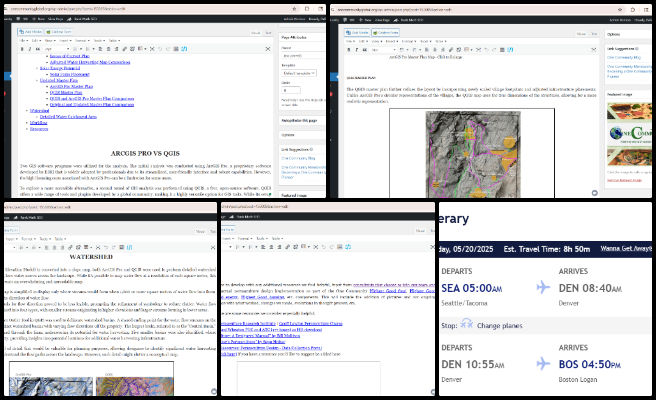This screenshot has width=656, height=400.
Task: Click Rank Math SEO in ARCGIS PRO VS QGIS admin bar
Action: pyautogui.click(x=85, y=19)
